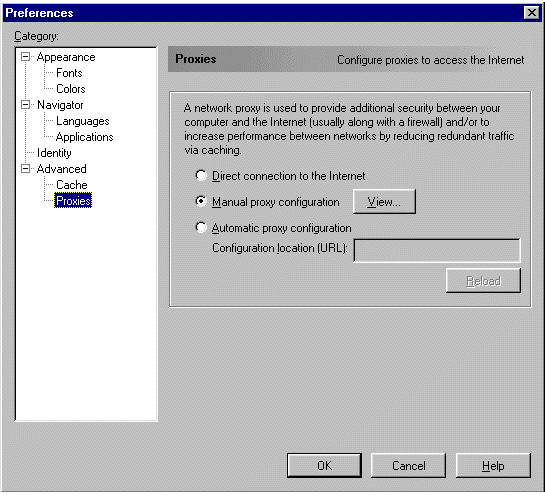
Task: Close the Preferences window
Action: coord(532,13)
